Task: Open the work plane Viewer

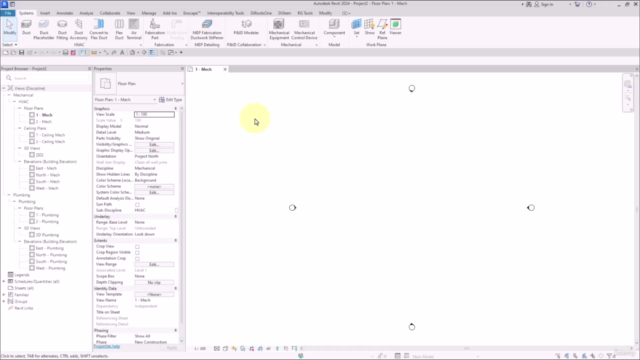Action: [395, 27]
